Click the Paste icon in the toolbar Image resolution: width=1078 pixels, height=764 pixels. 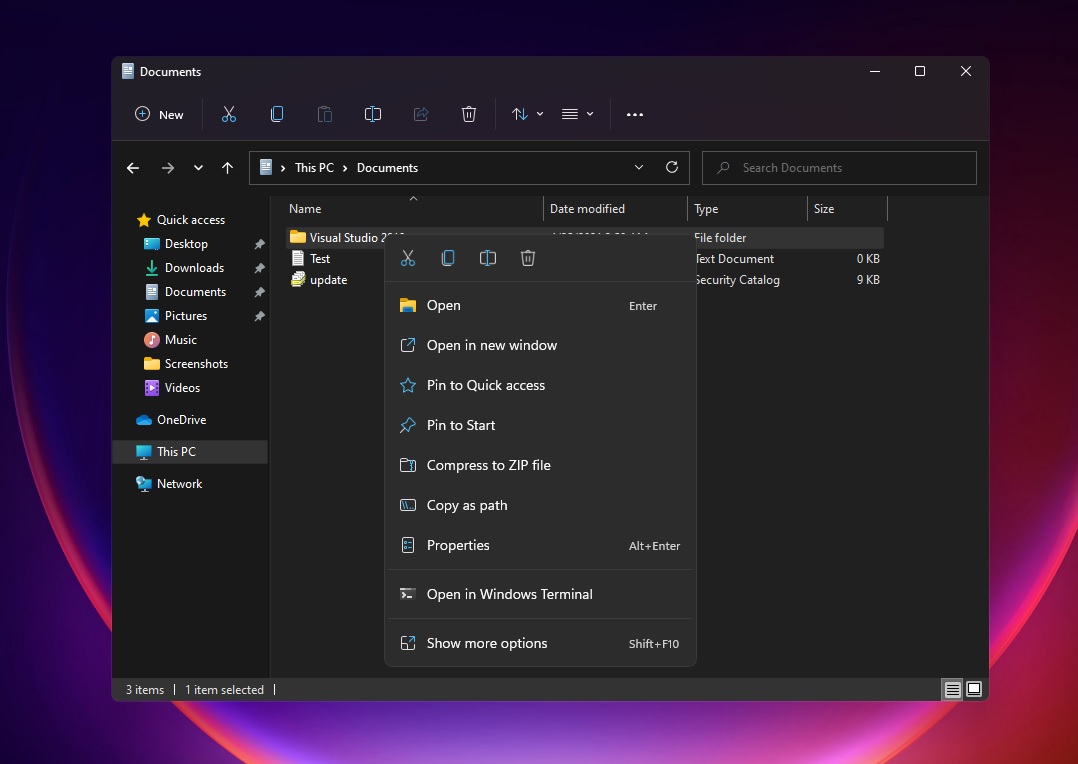pyautogui.click(x=325, y=114)
